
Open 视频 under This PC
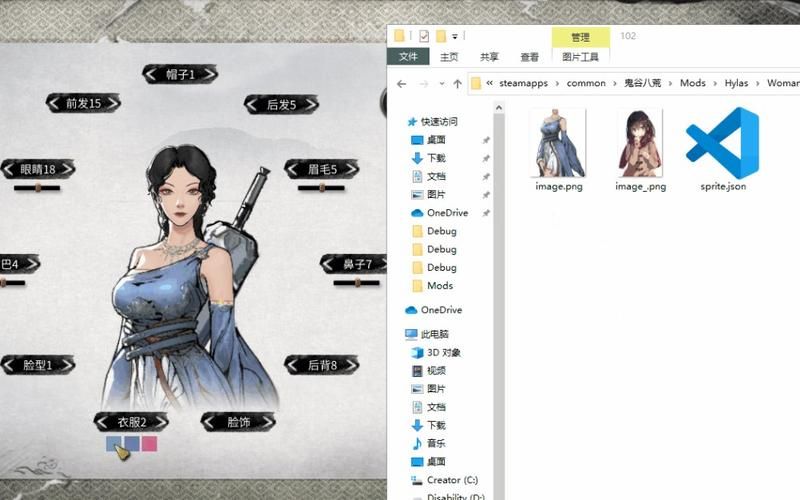[429, 370]
